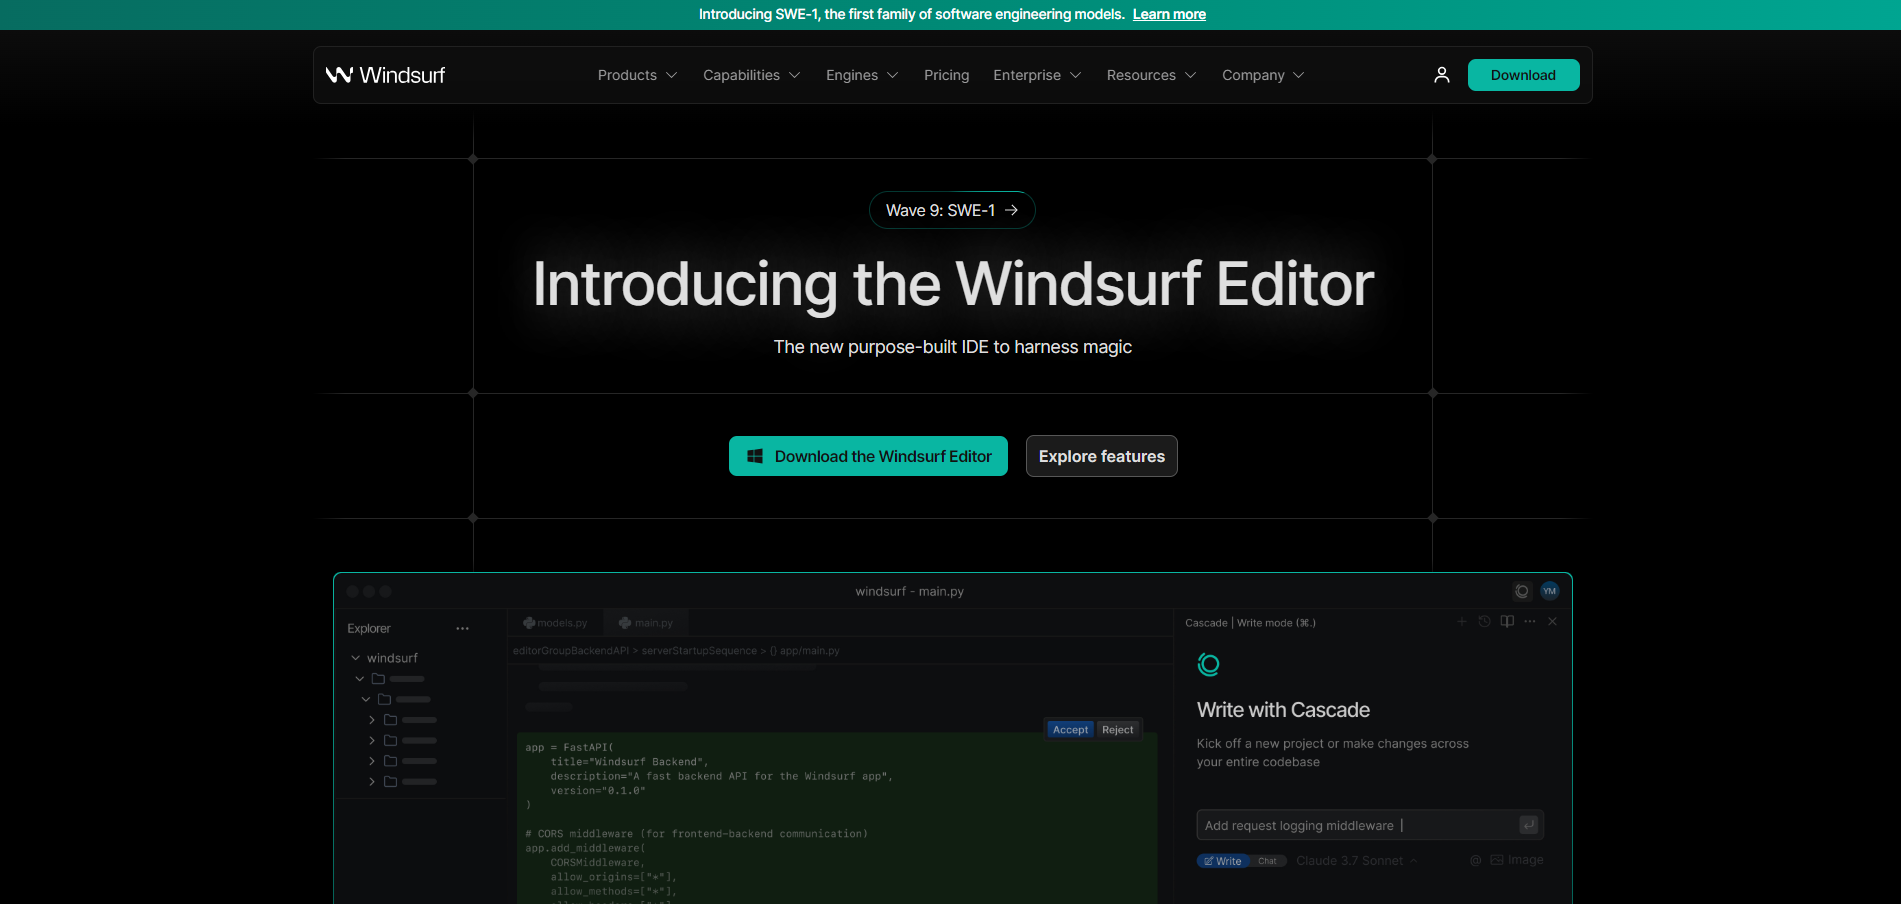Switch to the models.py tab
Viewport: 1901px width, 904px height.
point(555,623)
